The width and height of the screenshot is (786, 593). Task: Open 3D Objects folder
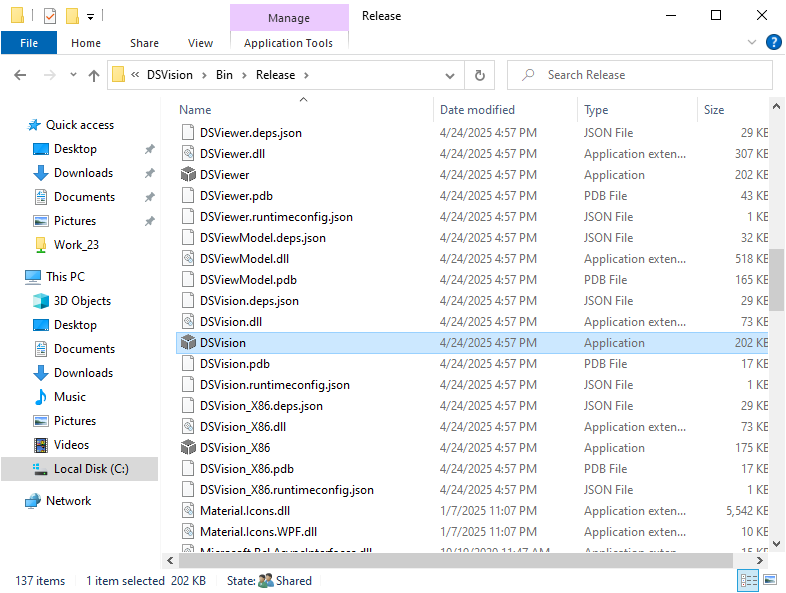(x=82, y=301)
